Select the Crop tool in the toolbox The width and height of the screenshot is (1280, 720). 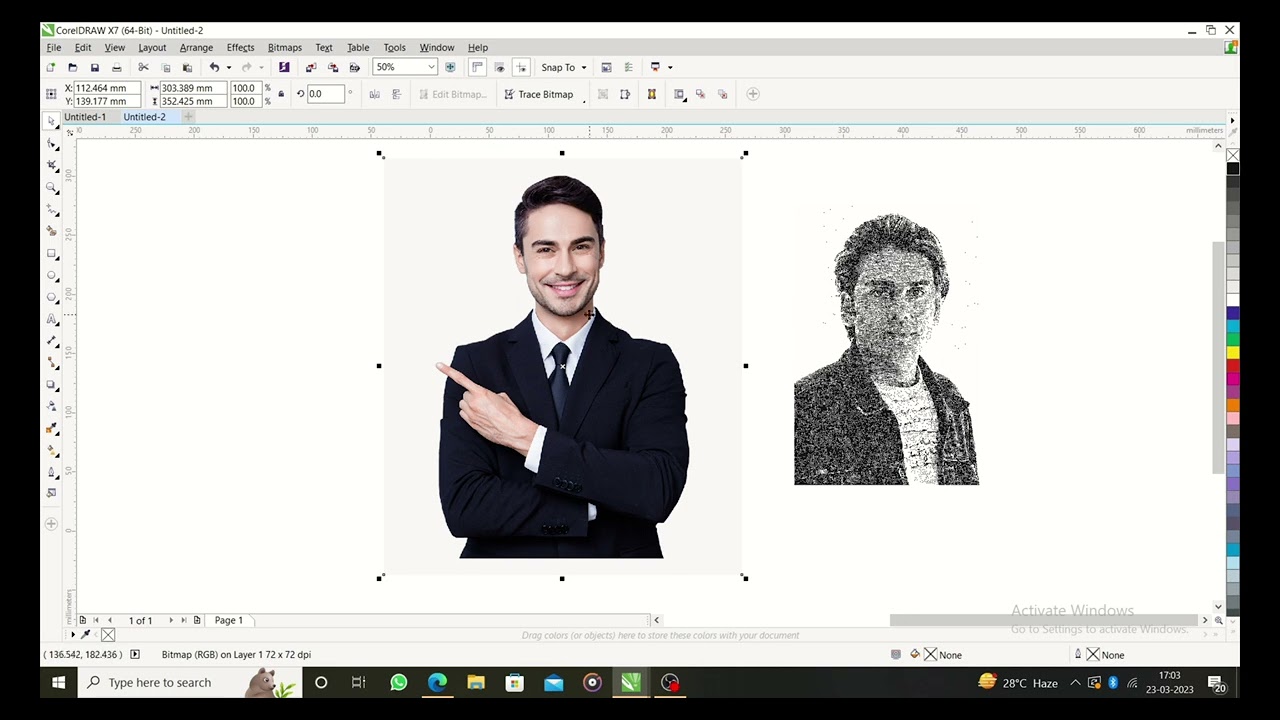point(52,165)
